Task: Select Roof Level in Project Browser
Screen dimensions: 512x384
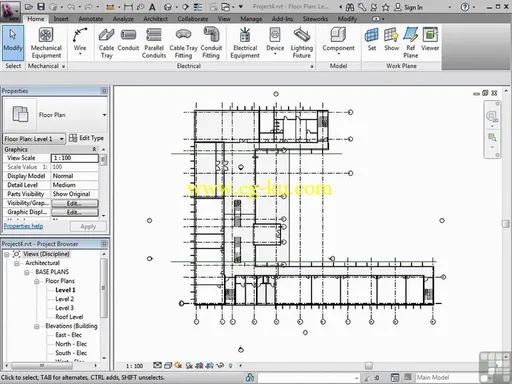Action: pos(69,317)
